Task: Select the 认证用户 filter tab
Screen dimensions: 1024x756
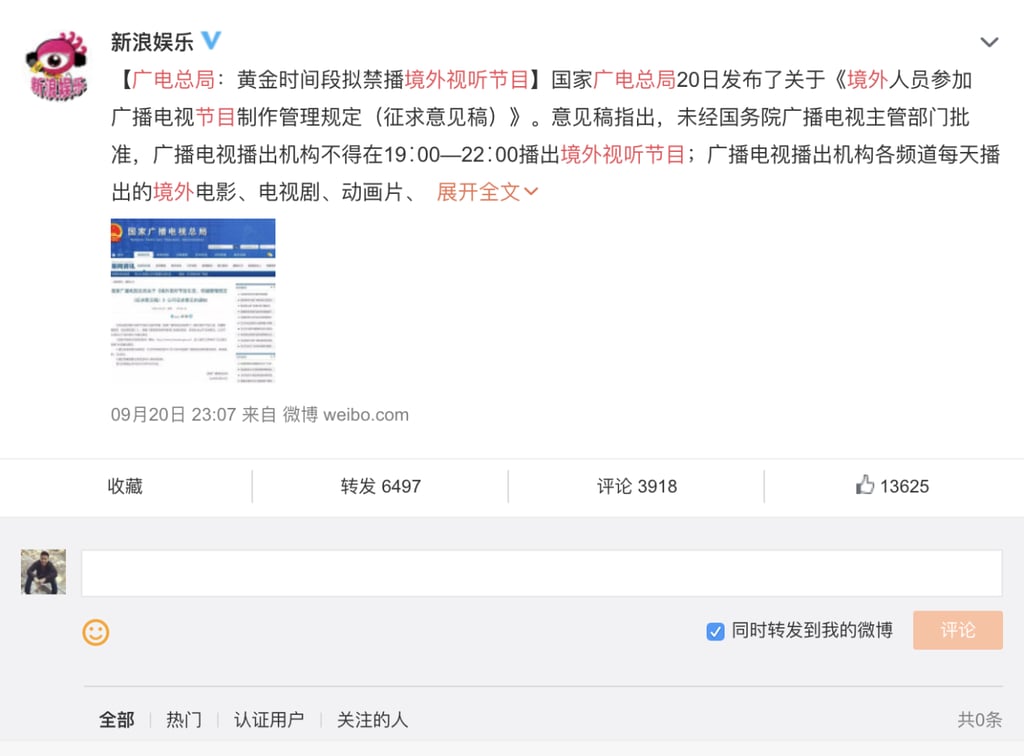Action: 268,719
